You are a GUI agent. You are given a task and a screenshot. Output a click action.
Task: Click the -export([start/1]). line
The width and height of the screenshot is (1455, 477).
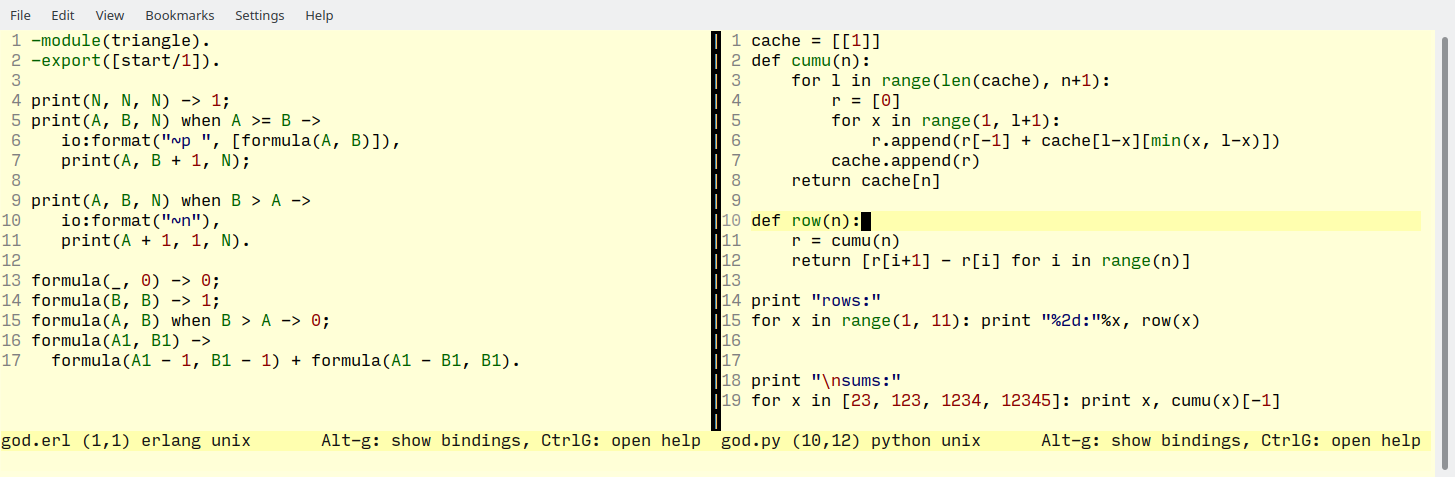coord(126,61)
